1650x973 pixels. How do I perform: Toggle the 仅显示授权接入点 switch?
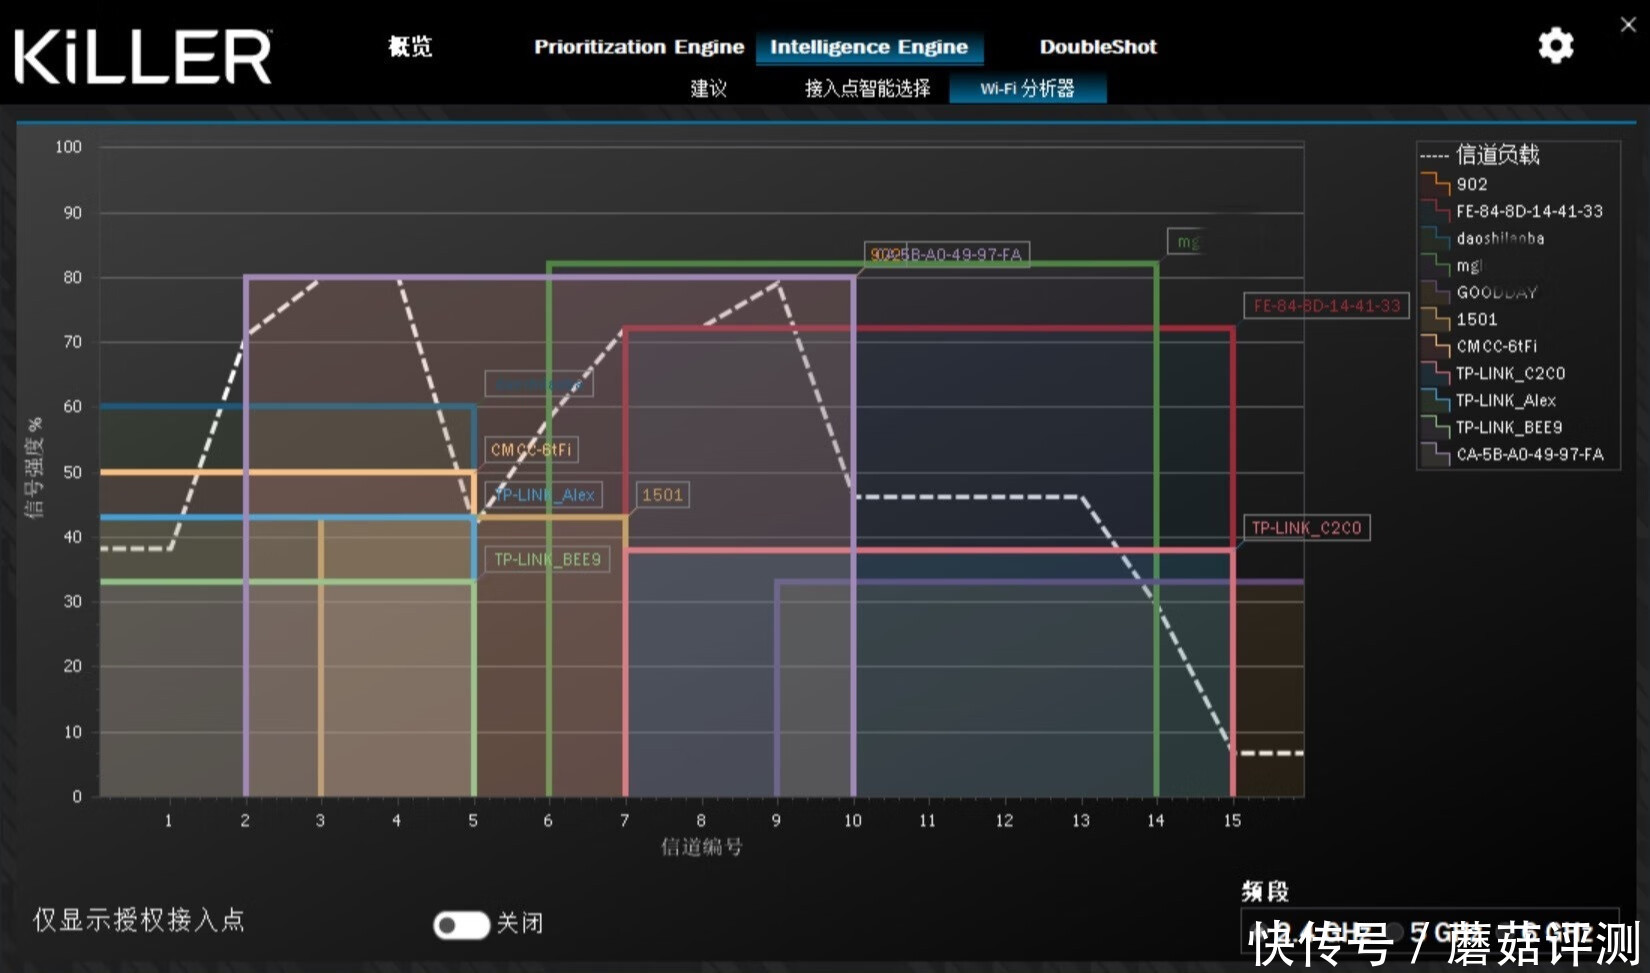coord(461,924)
